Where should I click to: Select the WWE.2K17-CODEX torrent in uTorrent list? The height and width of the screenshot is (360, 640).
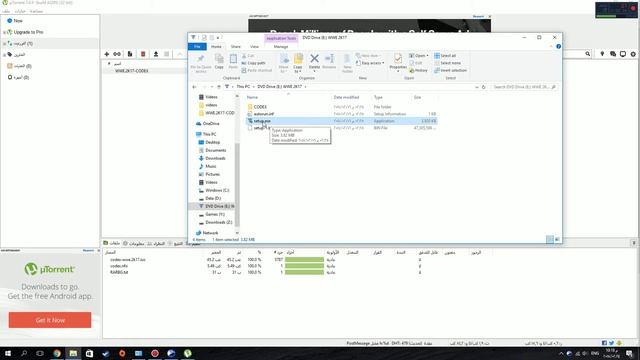coord(131,71)
